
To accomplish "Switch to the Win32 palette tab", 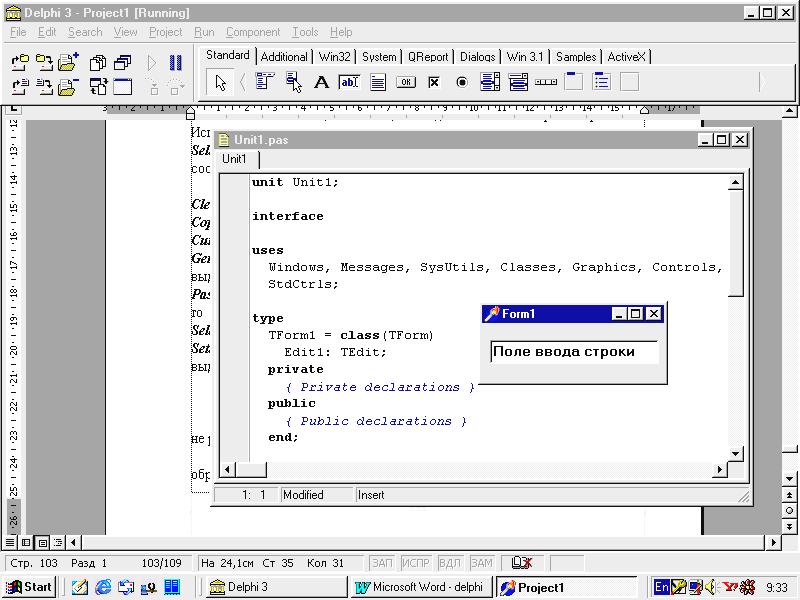I will pyautogui.click(x=334, y=57).
